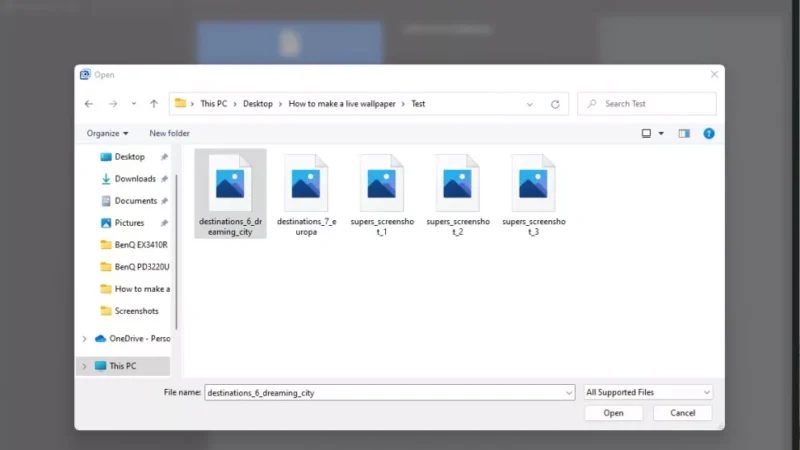Expand the view options dropdown
Image resolution: width=800 pixels, height=450 pixels.
coord(661,133)
